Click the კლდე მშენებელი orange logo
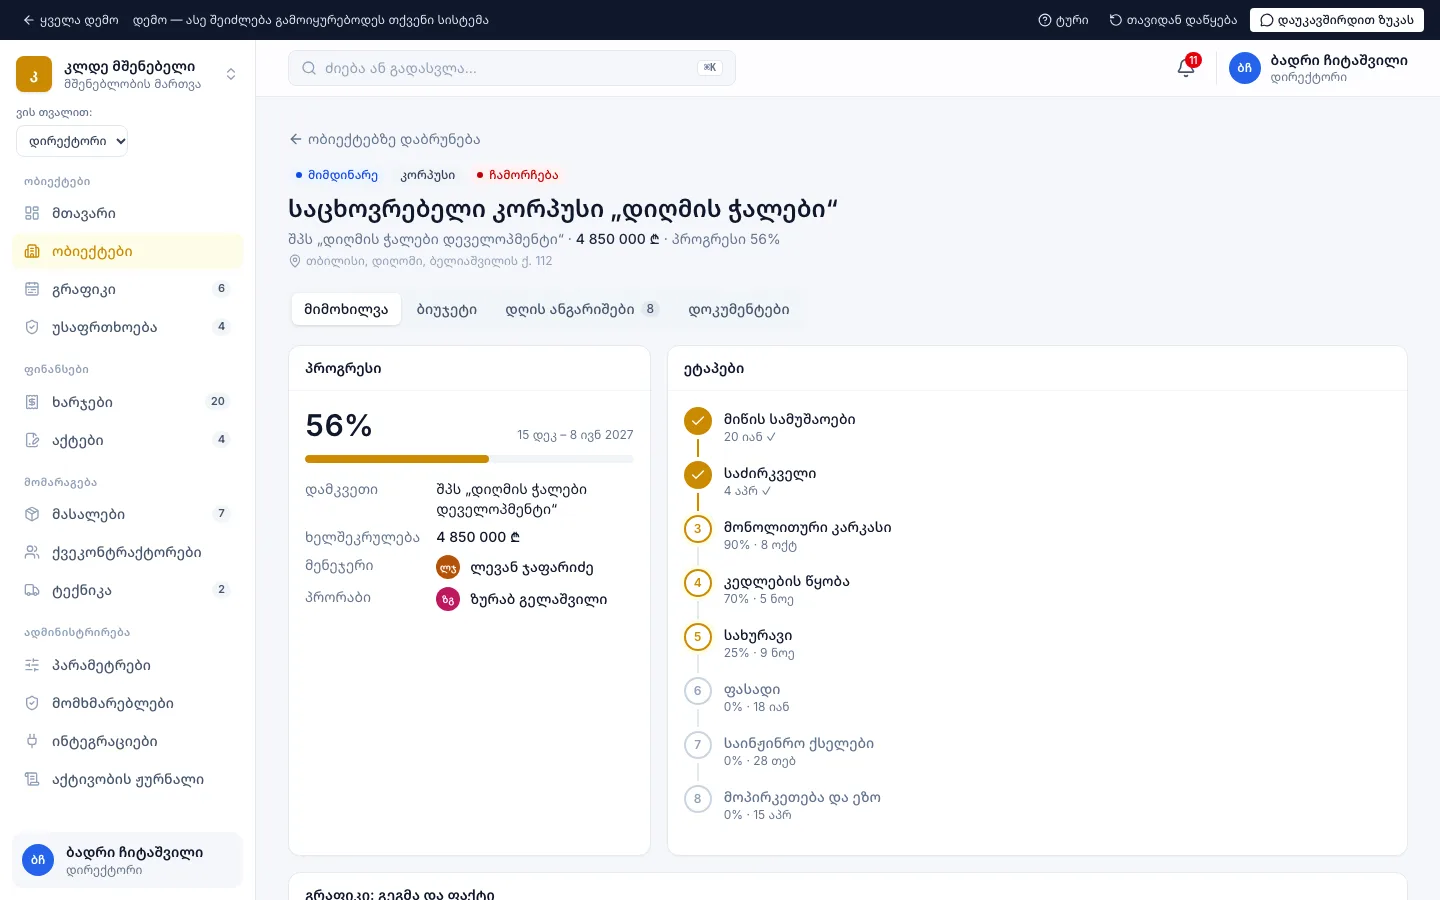This screenshot has width=1440, height=900. pyautogui.click(x=34, y=74)
